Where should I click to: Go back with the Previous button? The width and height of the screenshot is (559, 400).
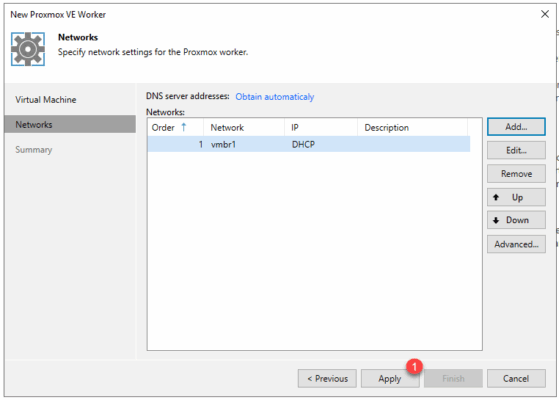(327, 378)
